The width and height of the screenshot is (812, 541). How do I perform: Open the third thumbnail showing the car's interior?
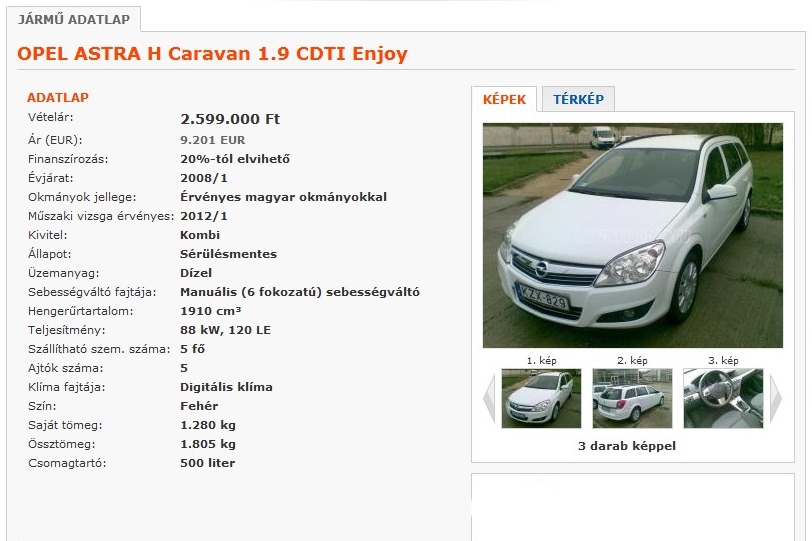723,398
